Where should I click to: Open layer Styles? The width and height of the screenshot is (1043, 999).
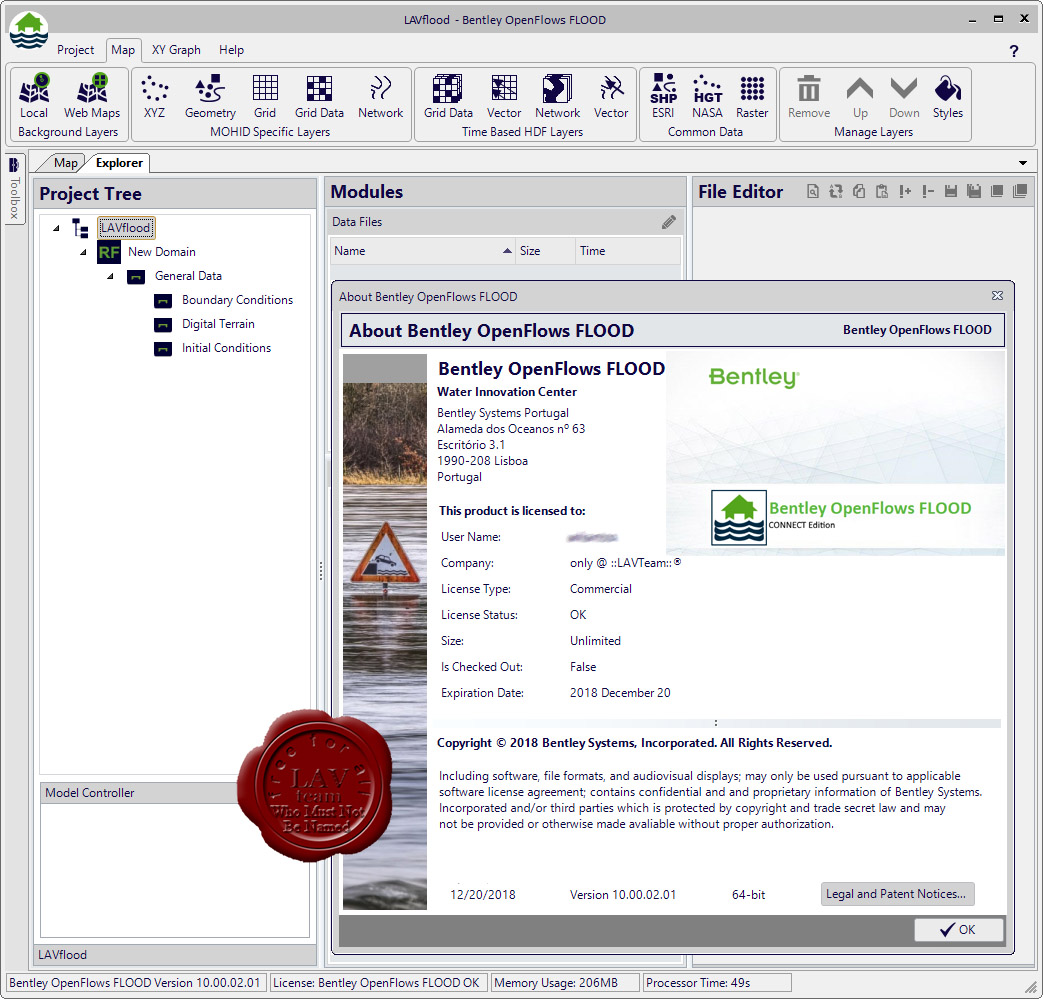tap(948, 96)
